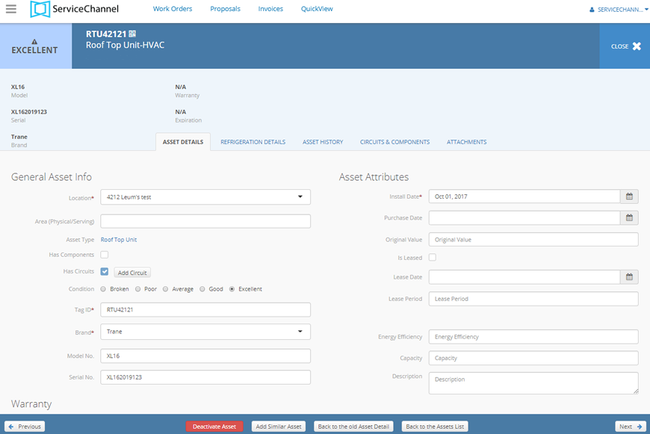The image size is (650, 434).
Task: Switch to the Asset History tab
Action: click(323, 142)
